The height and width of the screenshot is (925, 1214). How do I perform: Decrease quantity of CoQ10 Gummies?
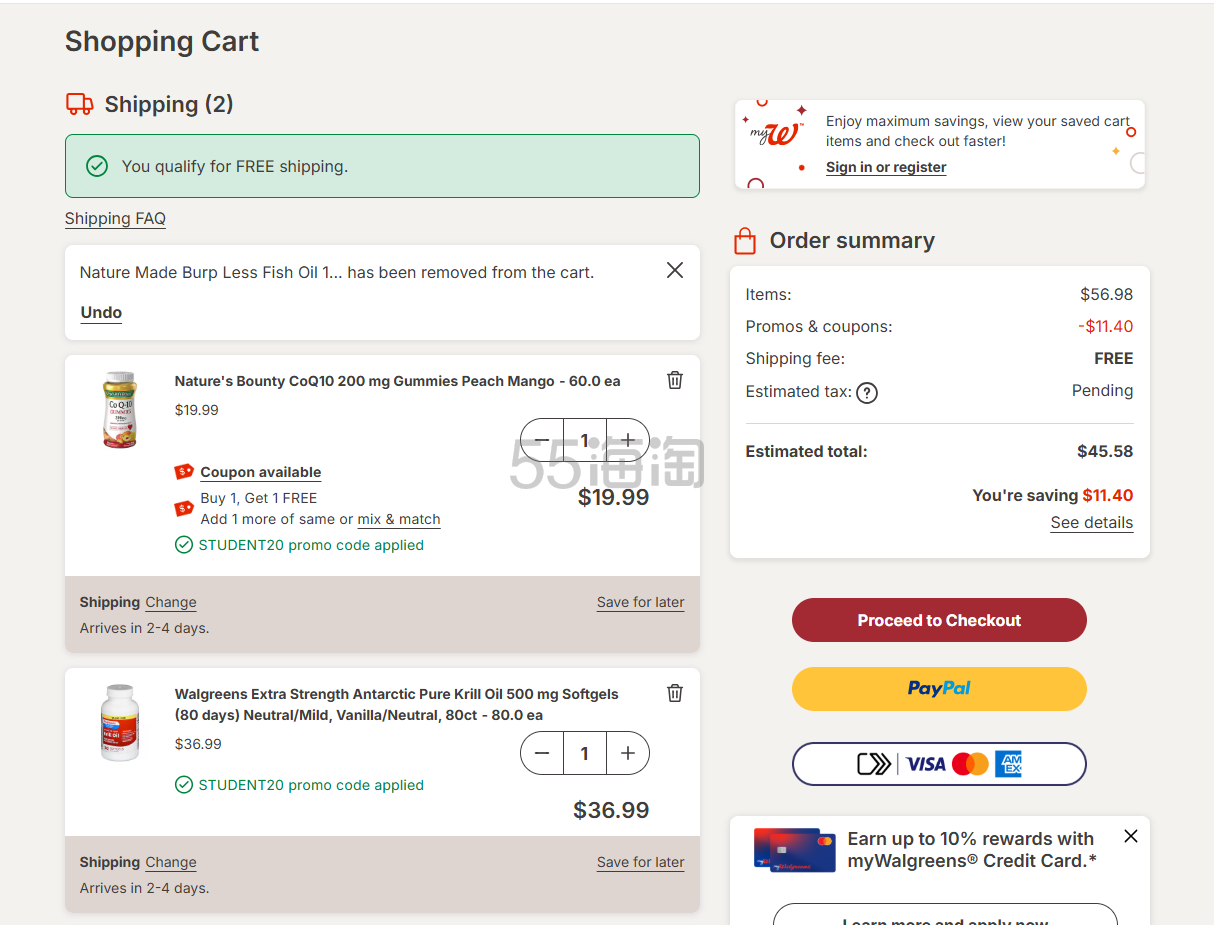pos(542,440)
